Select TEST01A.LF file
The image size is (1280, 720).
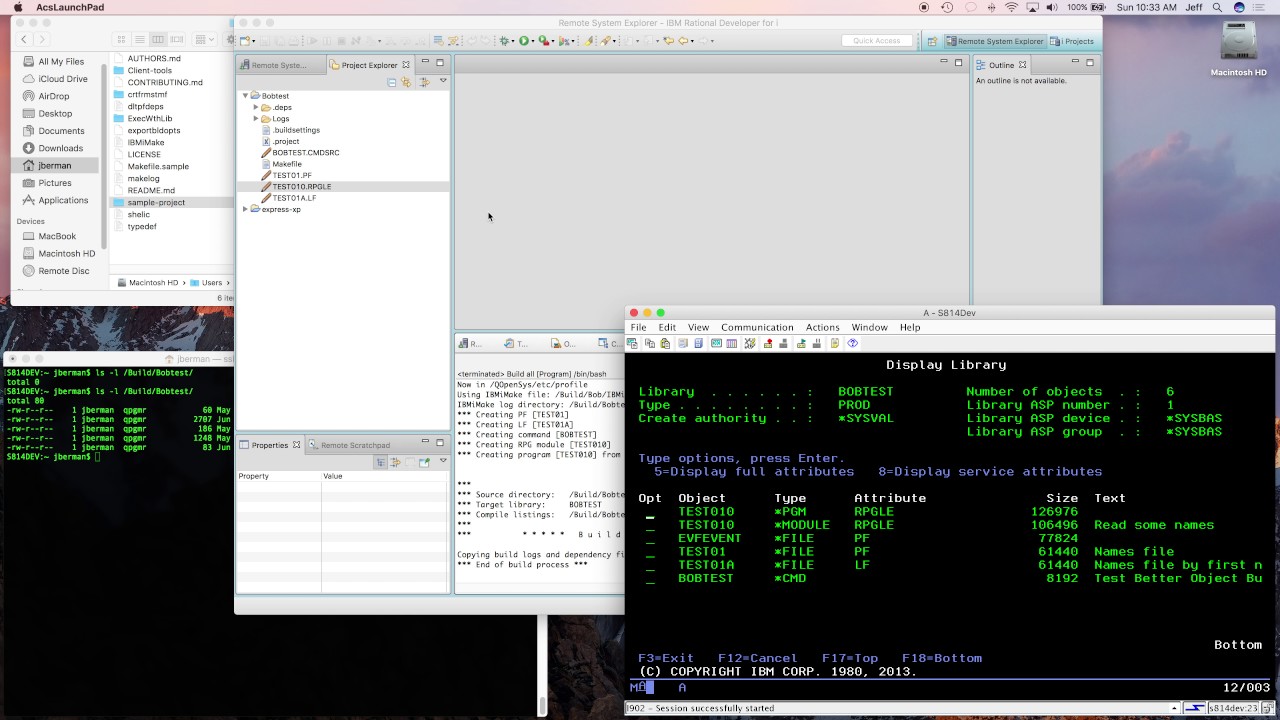tap(294, 198)
